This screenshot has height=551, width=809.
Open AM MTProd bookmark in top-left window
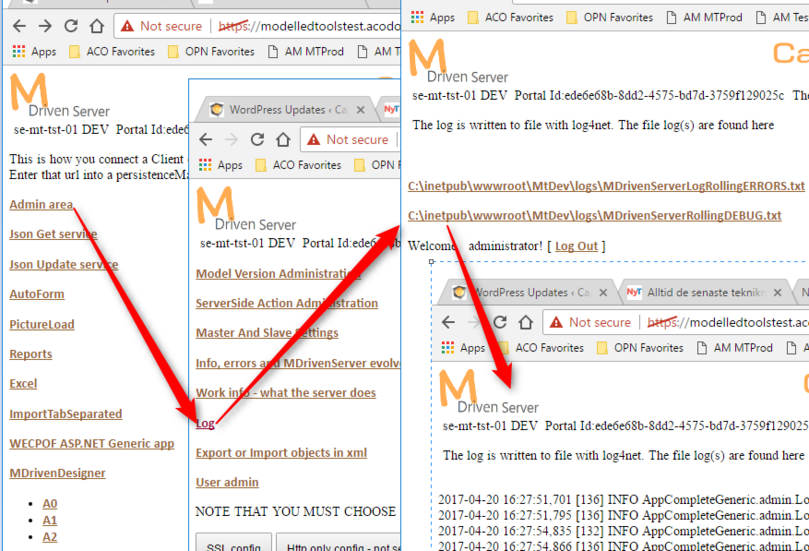306,52
